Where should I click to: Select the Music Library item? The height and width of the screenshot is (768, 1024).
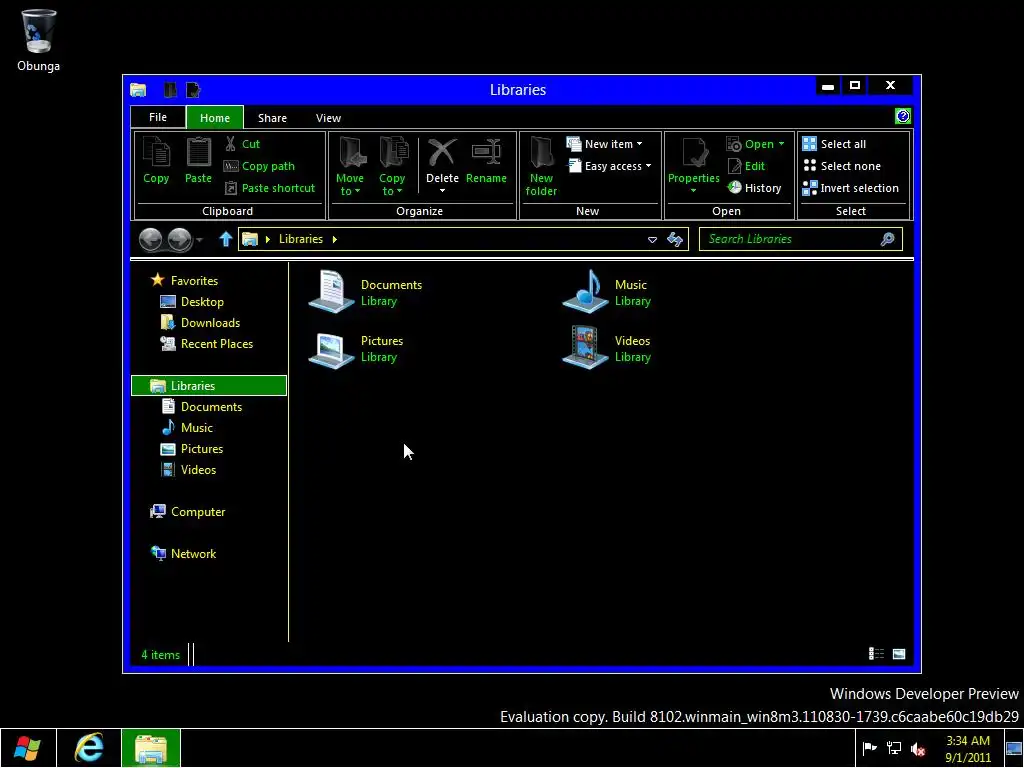[607, 292]
